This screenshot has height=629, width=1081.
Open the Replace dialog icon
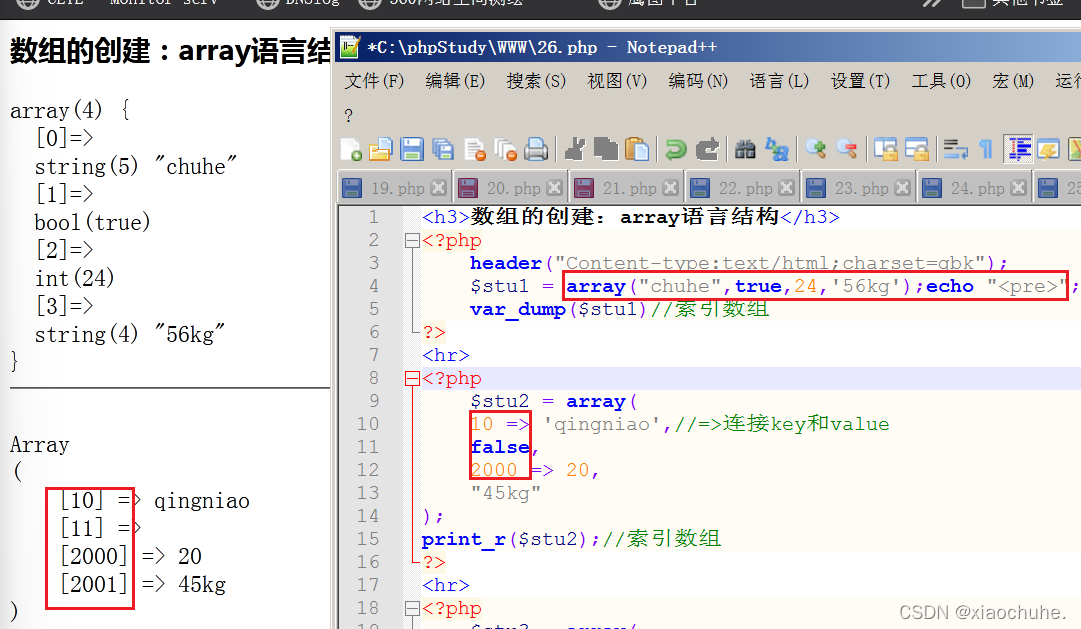777,149
